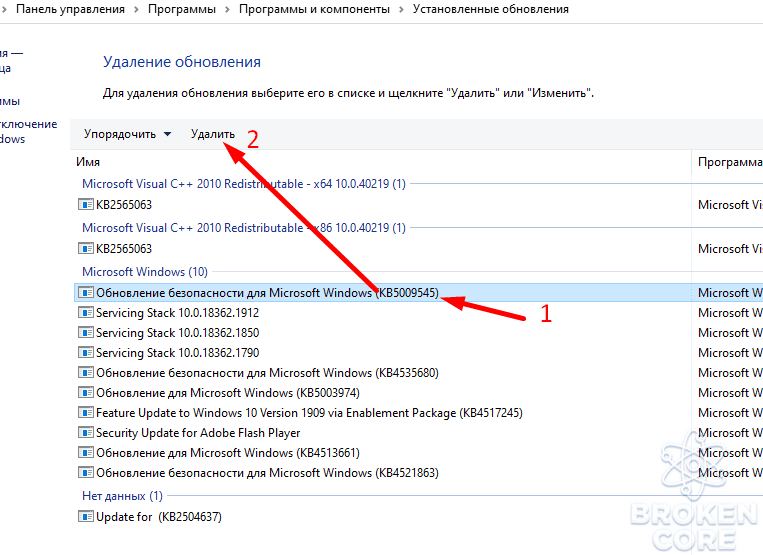
Task: Collapse the Microsoft Windows (10) group
Action: 145,271
